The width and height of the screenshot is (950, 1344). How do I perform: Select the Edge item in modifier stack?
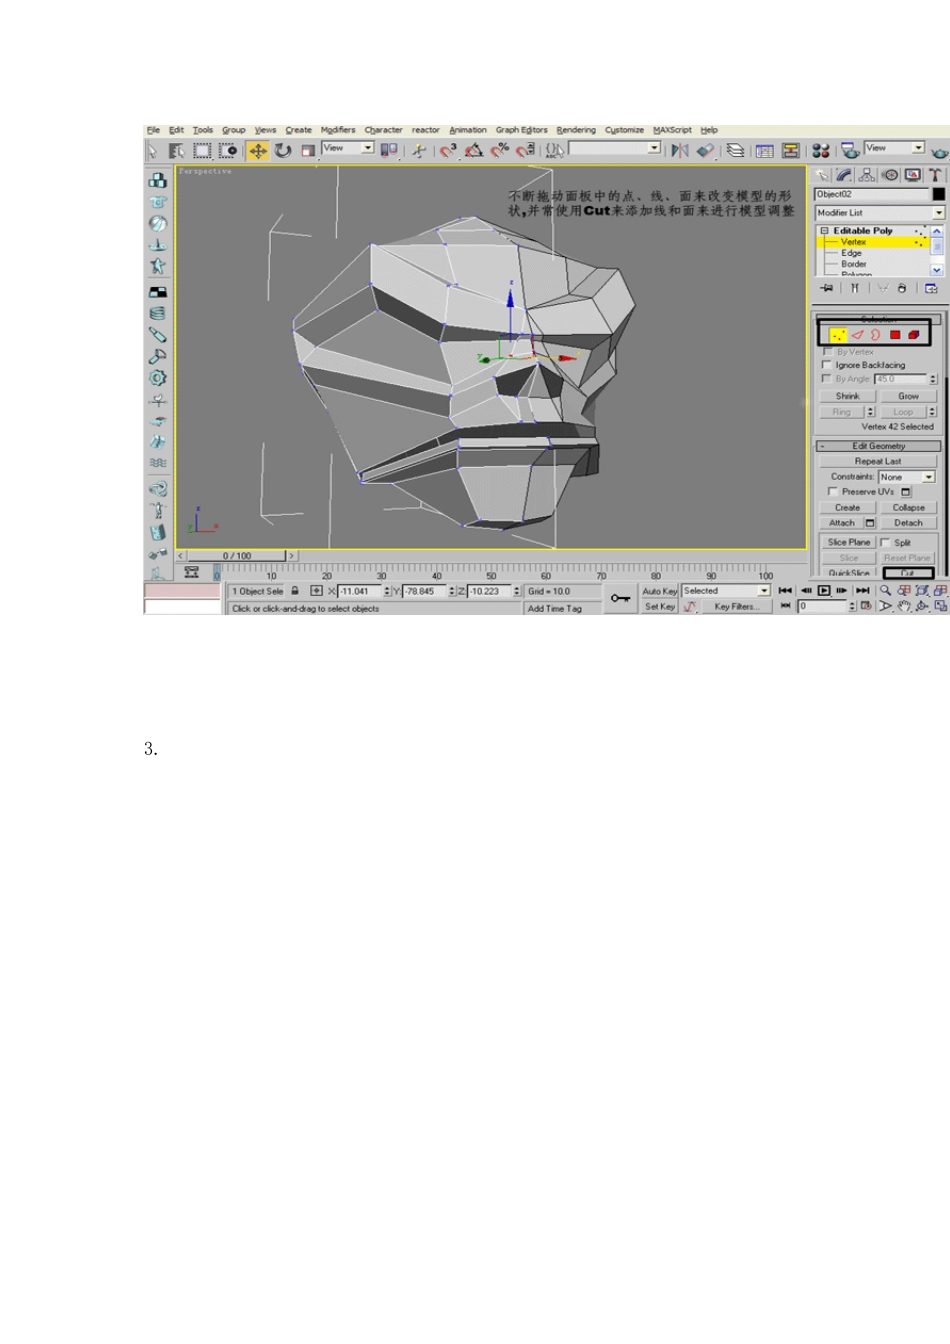click(851, 253)
